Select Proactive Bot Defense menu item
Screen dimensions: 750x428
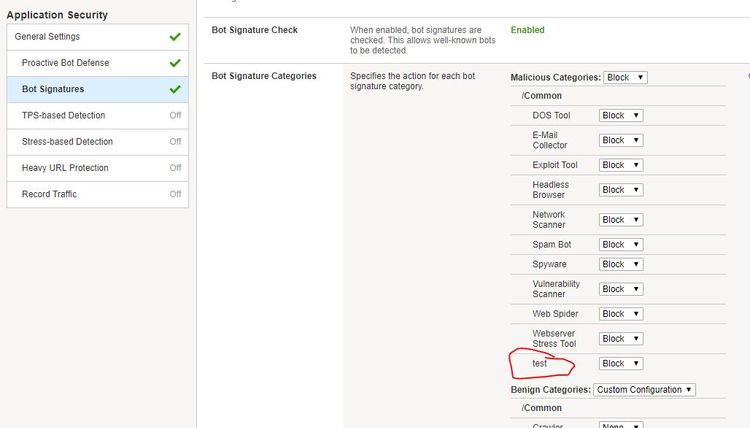(65, 63)
